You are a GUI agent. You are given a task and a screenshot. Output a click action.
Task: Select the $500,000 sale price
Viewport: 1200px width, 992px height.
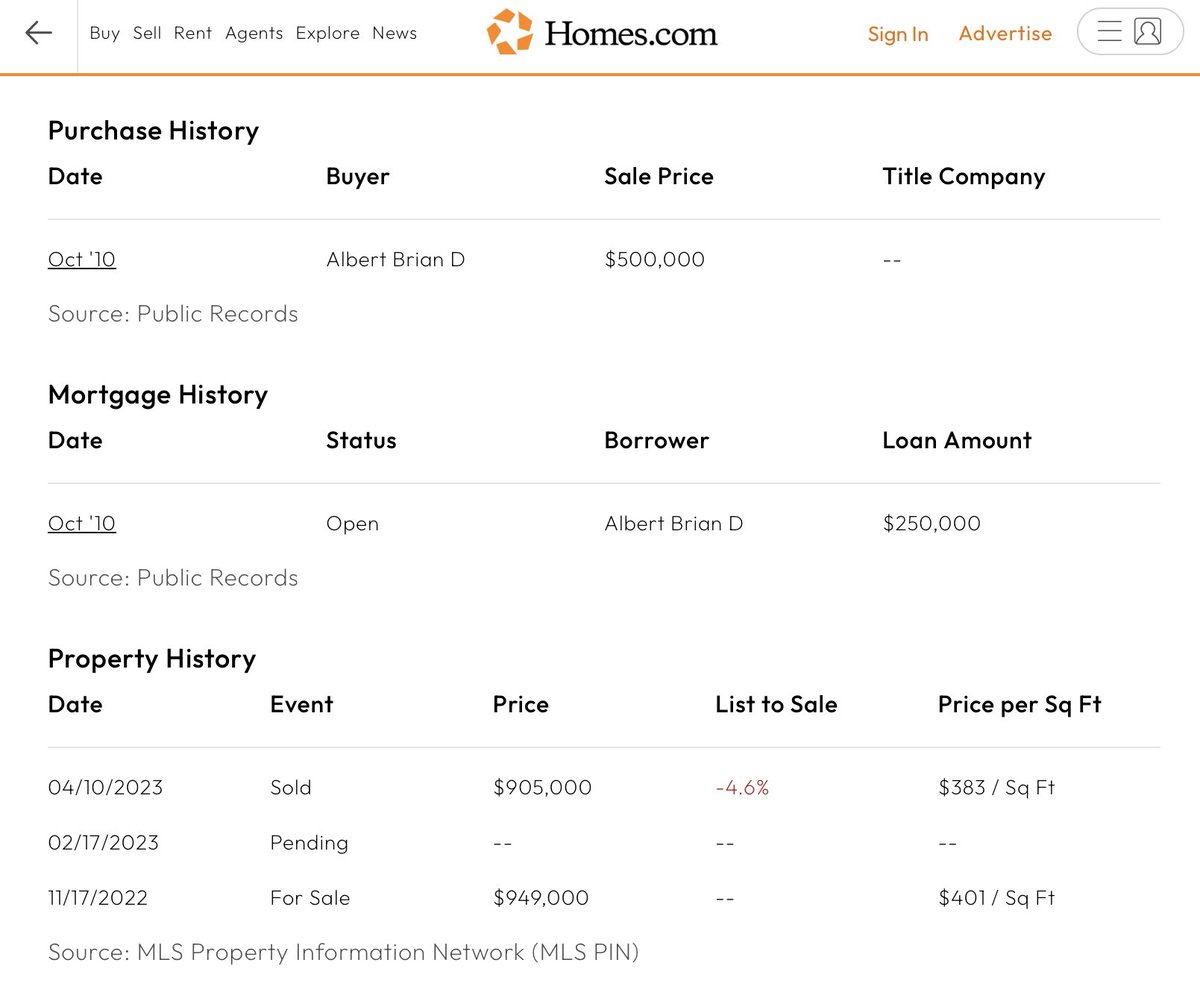(655, 259)
